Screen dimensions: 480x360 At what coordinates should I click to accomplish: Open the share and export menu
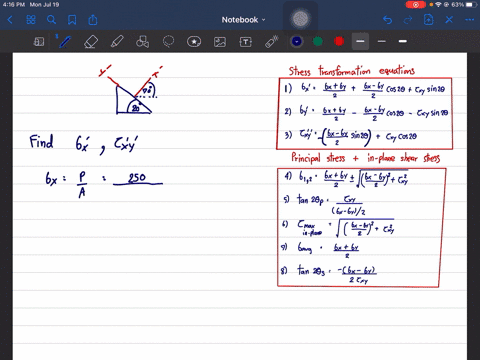pyautogui.click(x=93, y=20)
